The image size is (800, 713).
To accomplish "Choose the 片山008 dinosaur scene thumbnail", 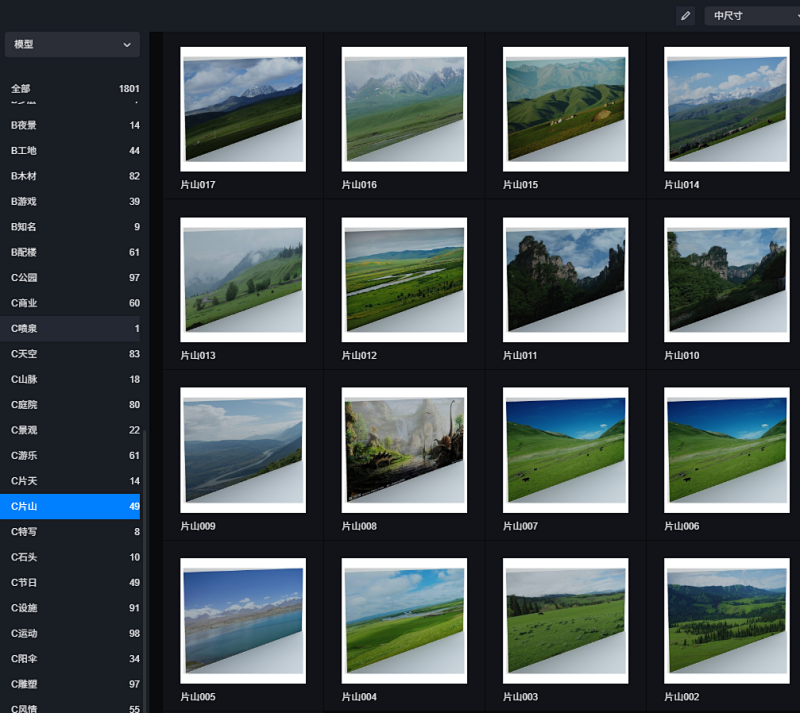I will click(404, 450).
